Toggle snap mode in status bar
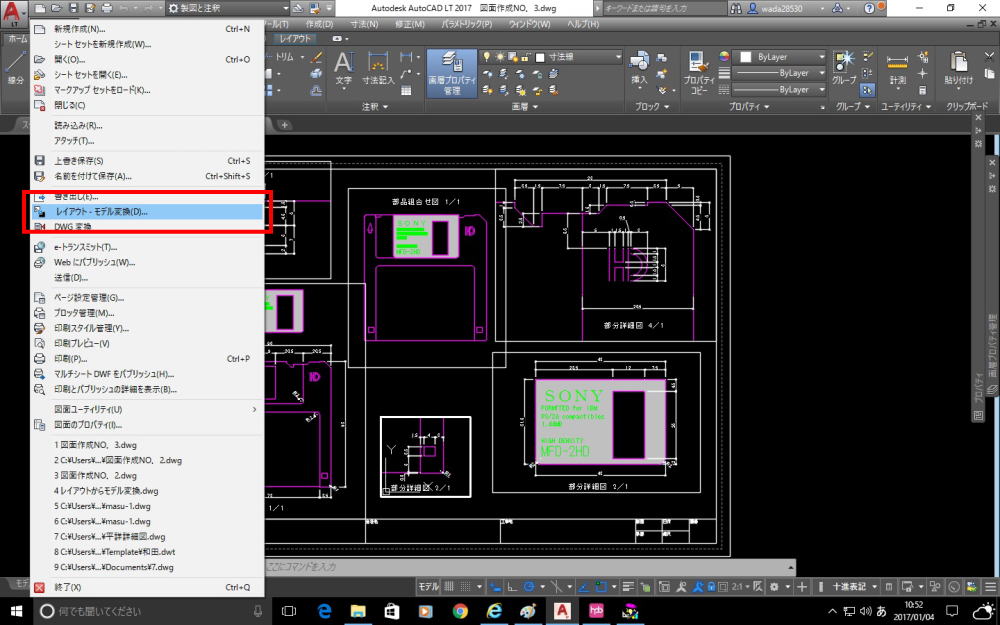1000x625 pixels. pos(467,587)
